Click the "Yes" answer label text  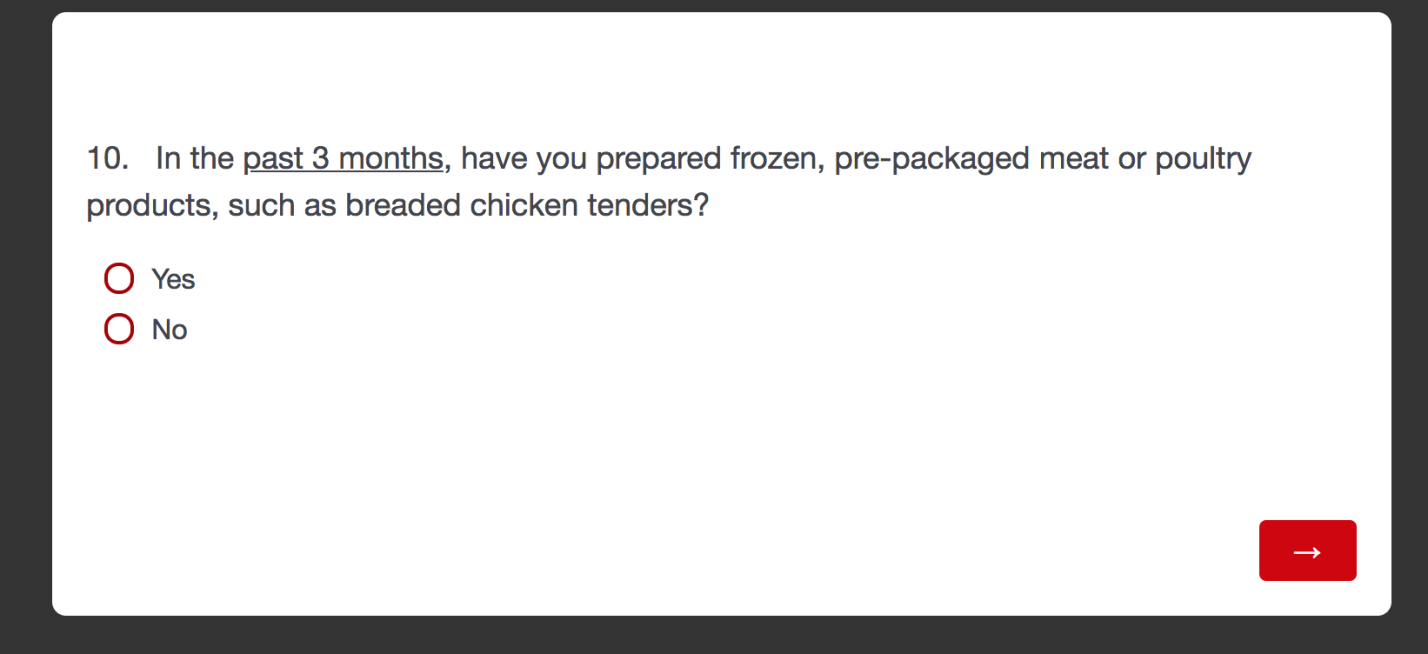coord(173,279)
